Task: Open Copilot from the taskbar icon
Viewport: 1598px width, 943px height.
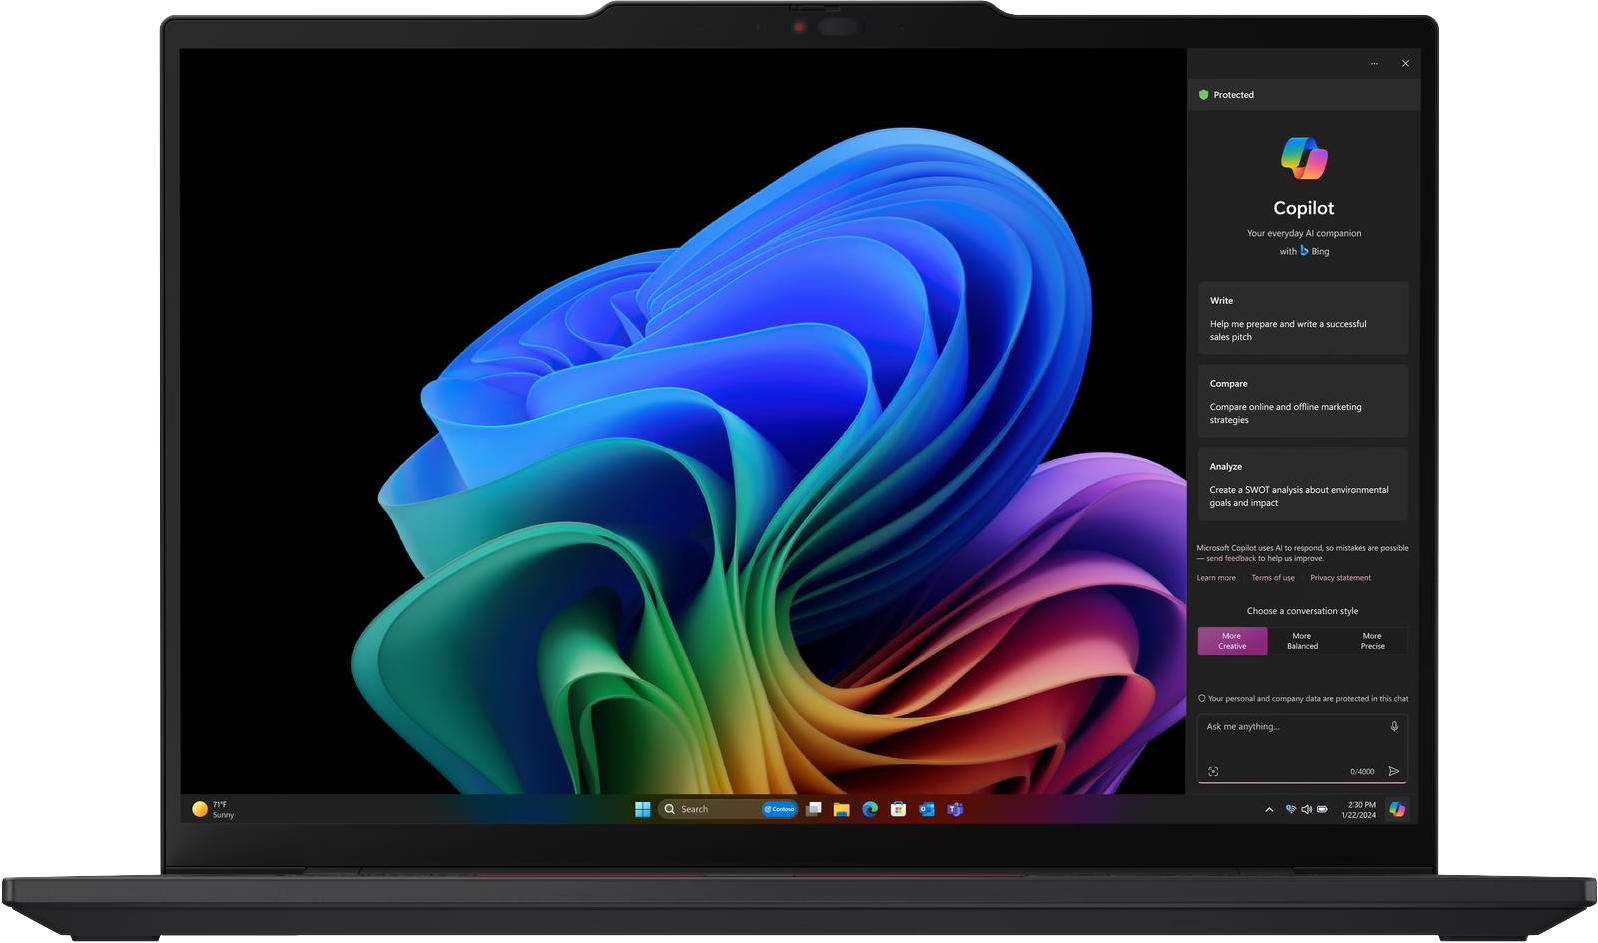Action: point(1396,809)
